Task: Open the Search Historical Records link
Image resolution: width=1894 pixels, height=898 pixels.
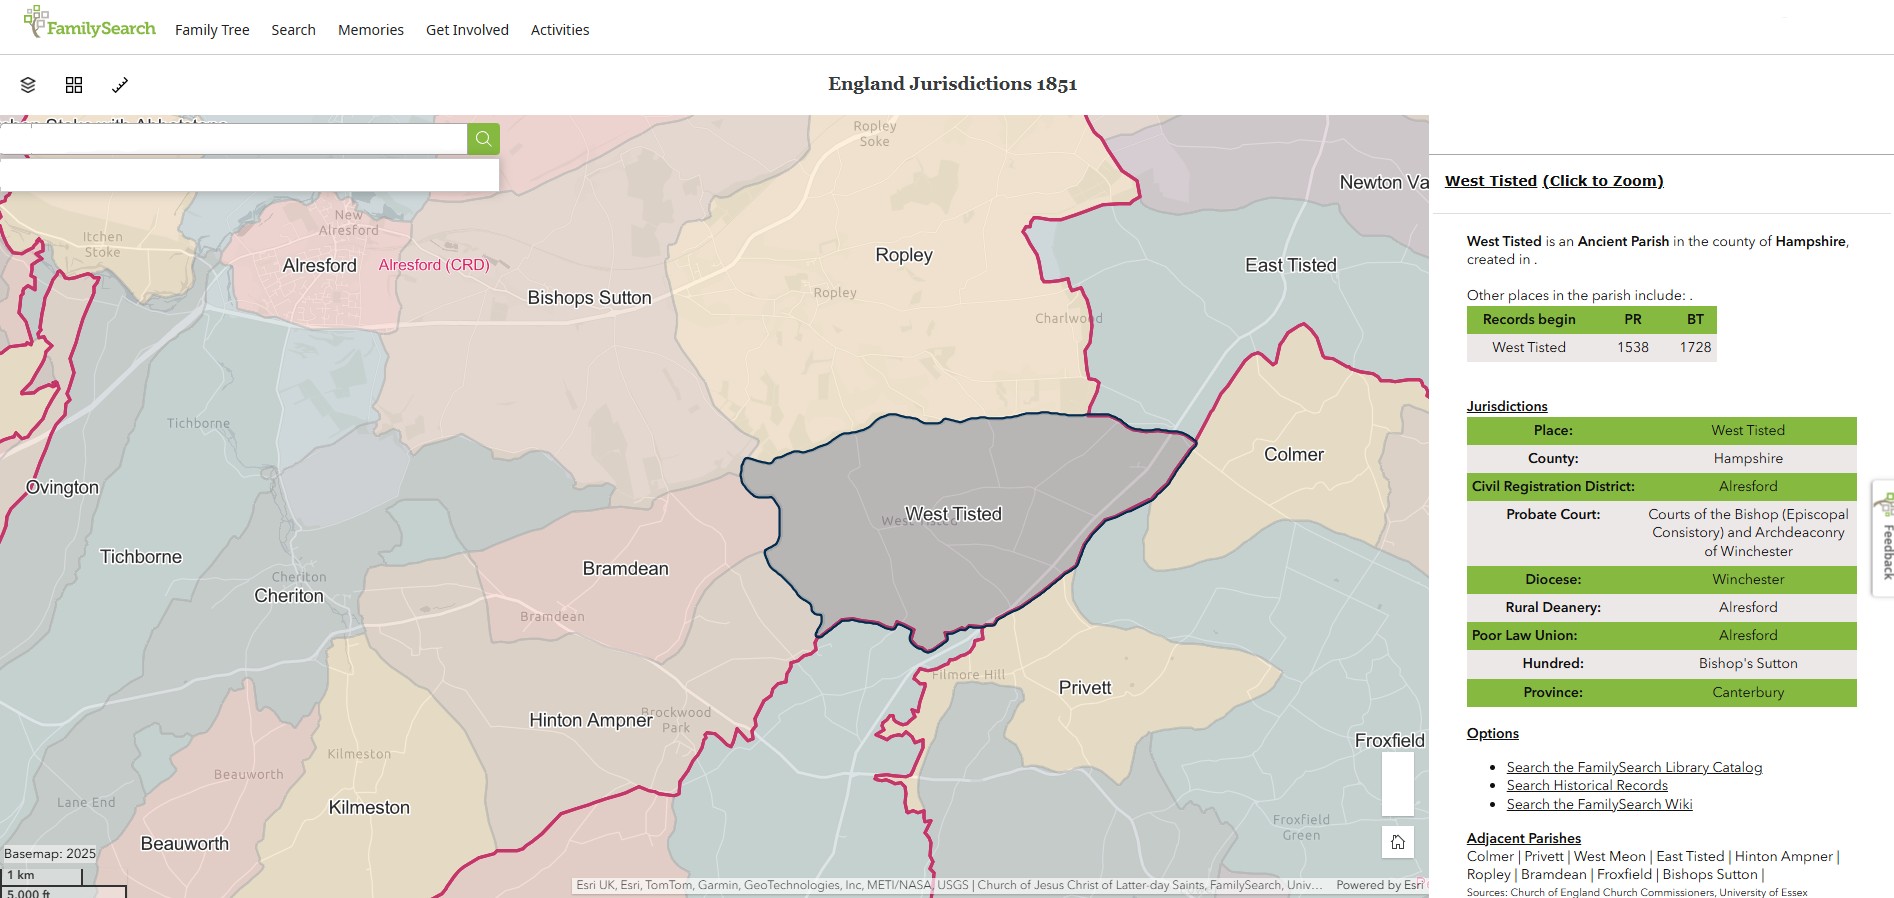Action: tap(1587, 785)
